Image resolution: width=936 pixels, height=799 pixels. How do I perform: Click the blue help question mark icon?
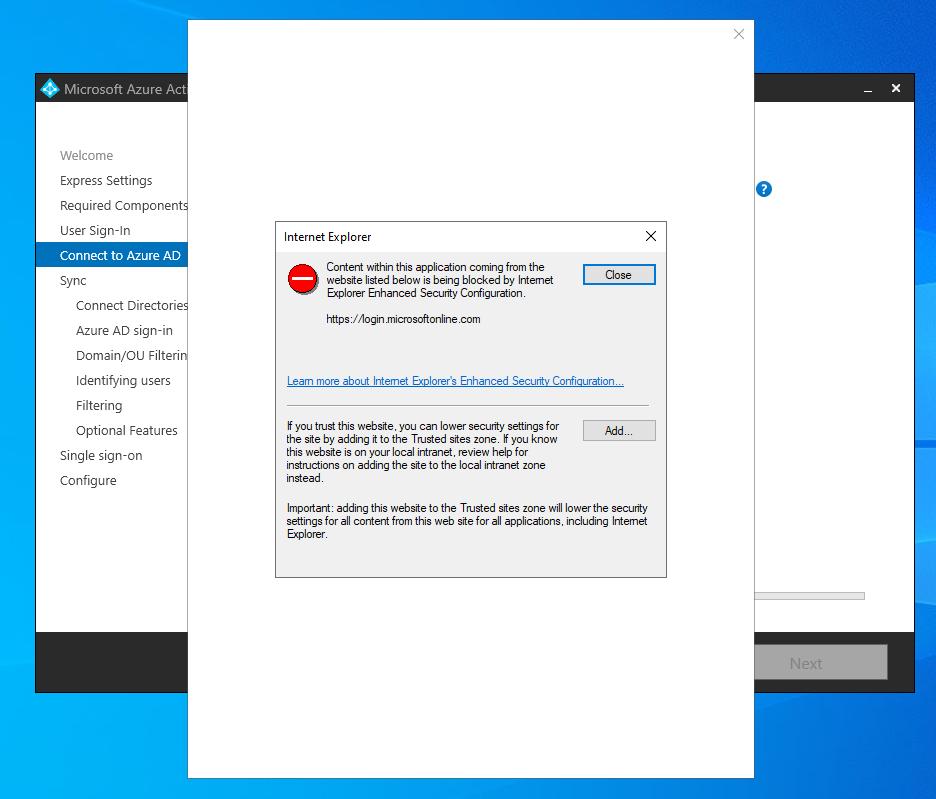763,189
